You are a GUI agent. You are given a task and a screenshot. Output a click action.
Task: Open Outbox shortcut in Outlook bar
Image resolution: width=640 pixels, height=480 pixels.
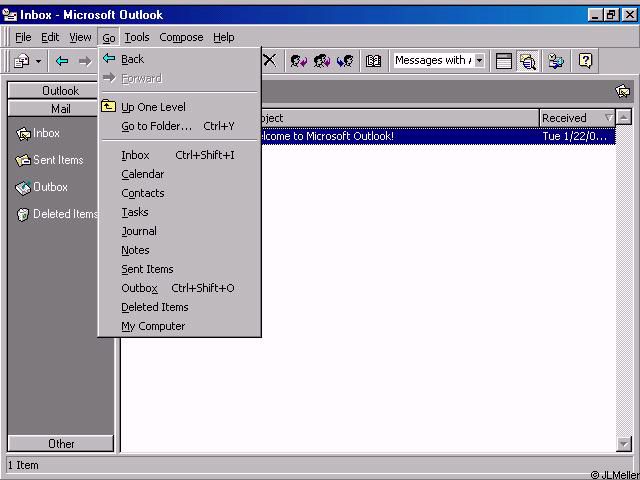pos(42,187)
